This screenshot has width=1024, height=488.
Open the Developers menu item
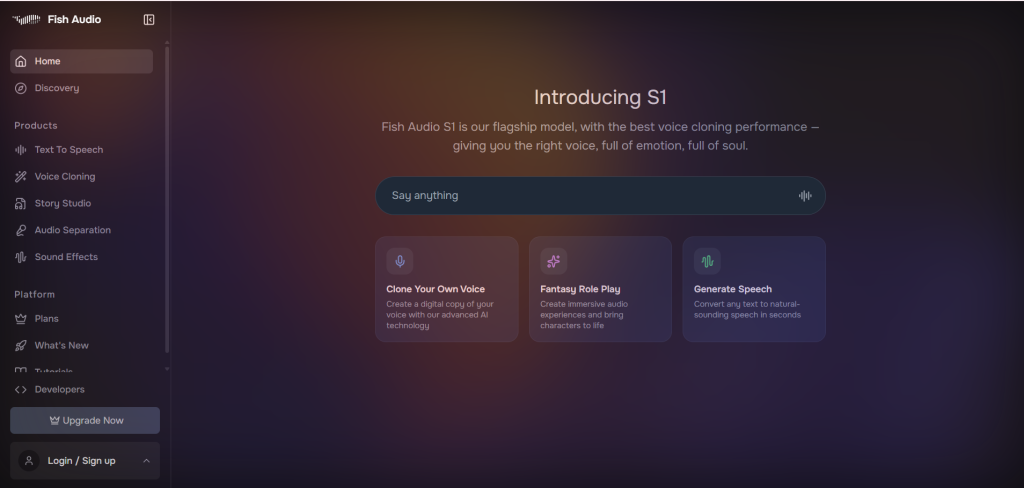coord(59,390)
